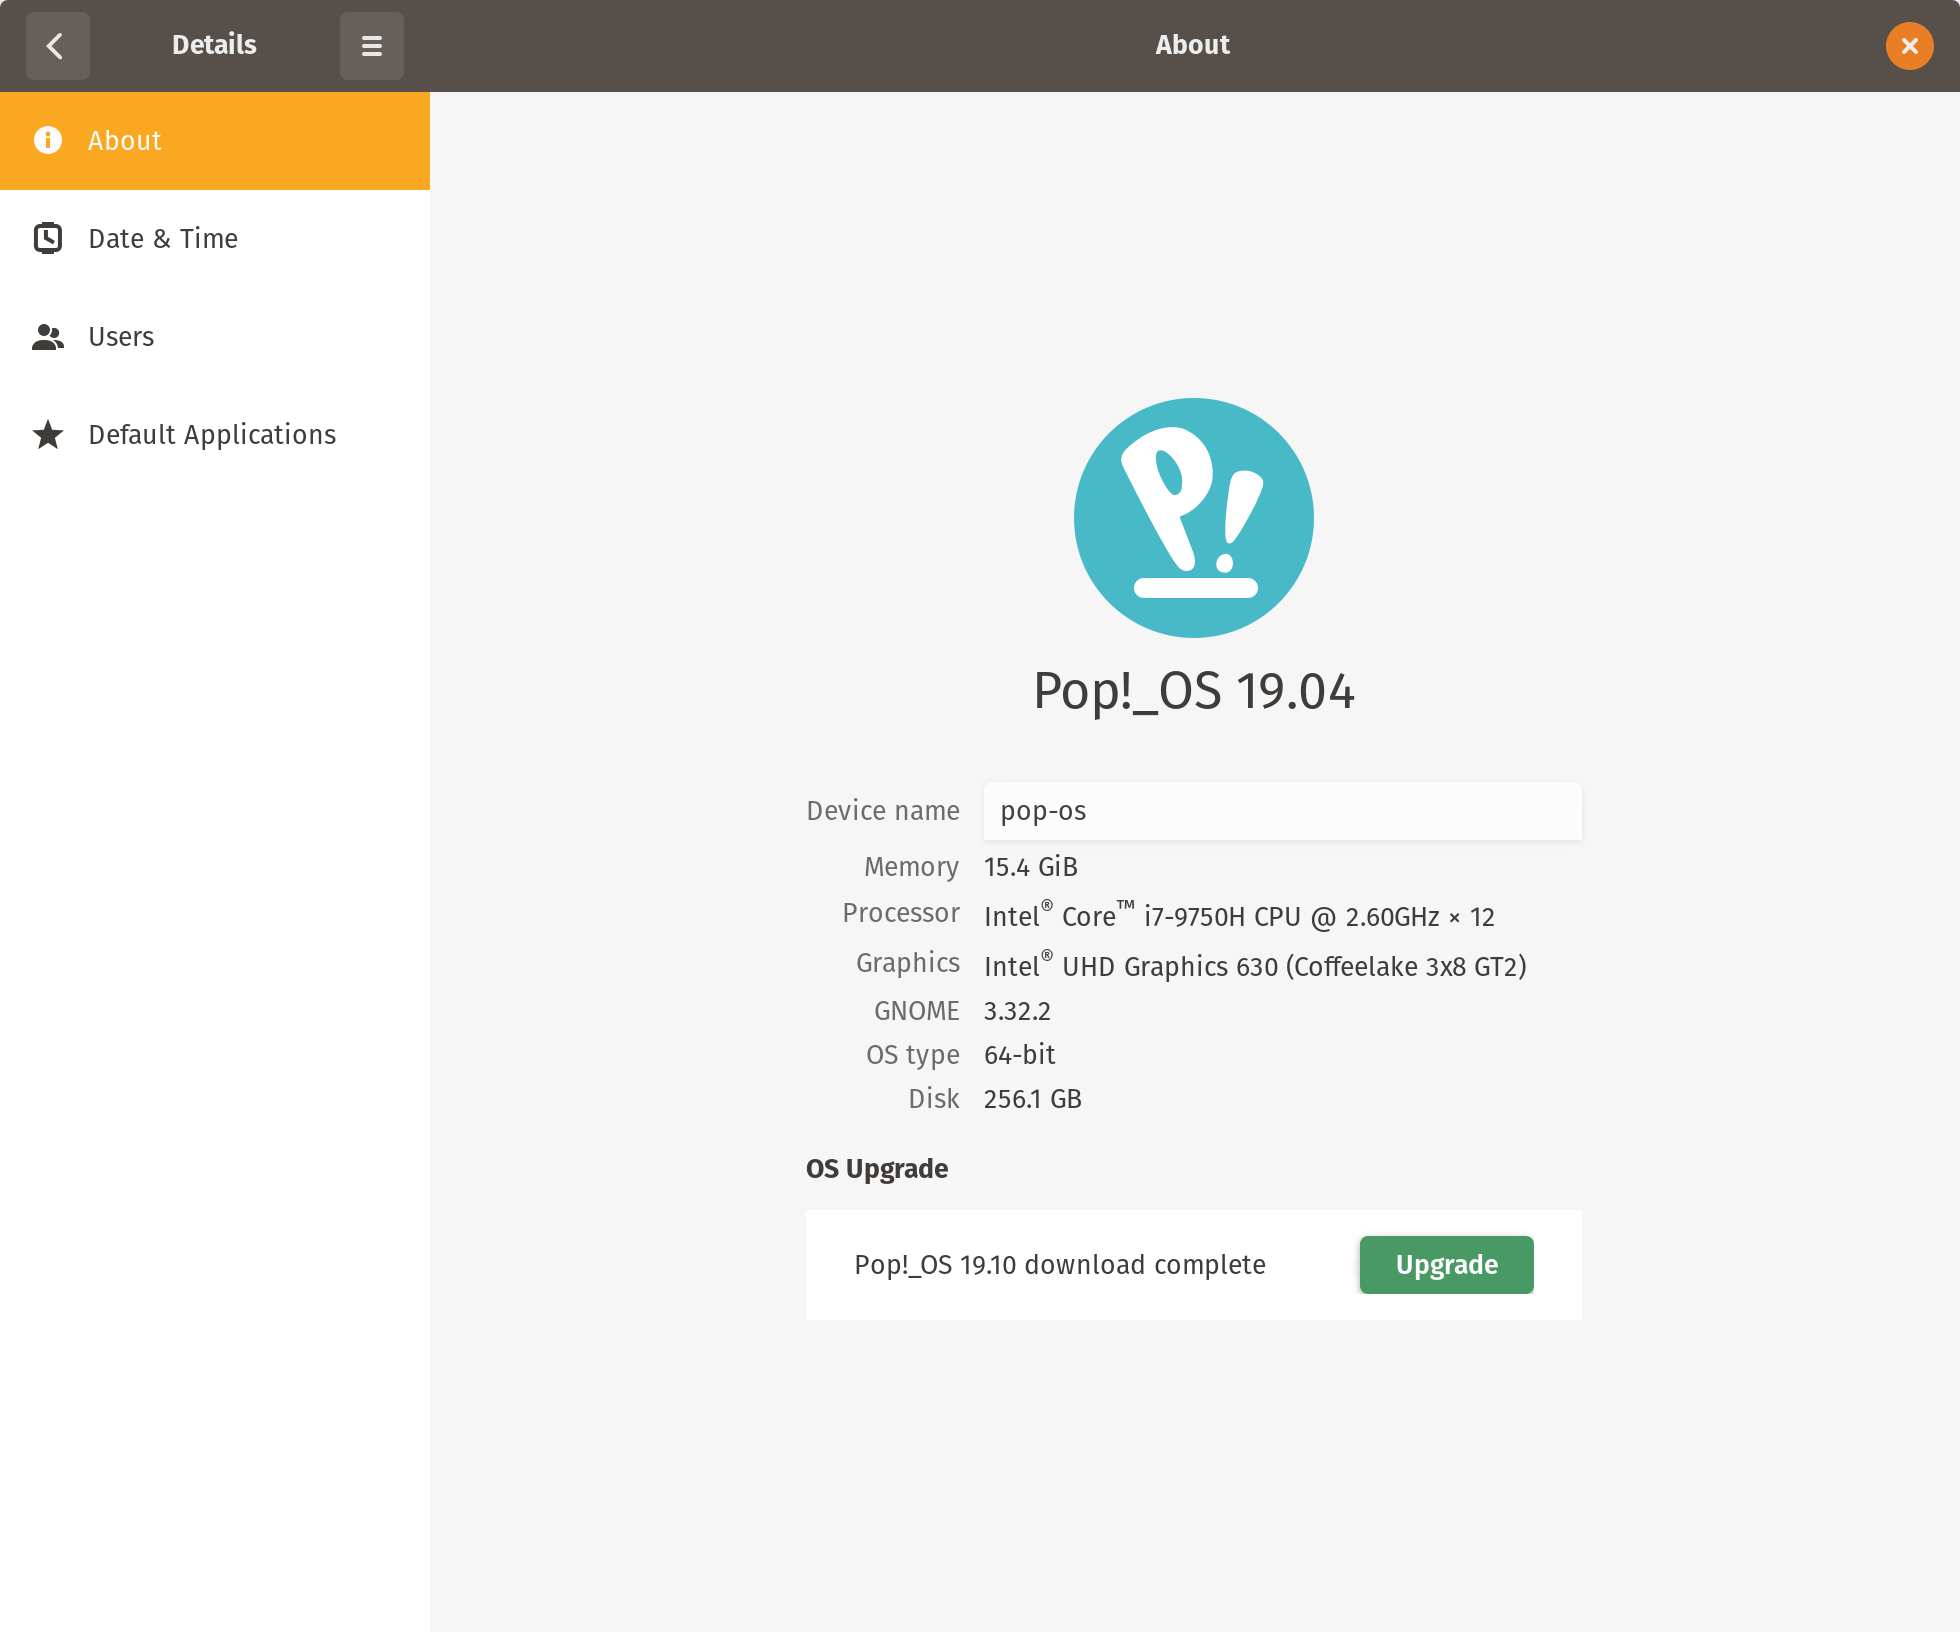Click the back arrow in the header bar
This screenshot has width=1960, height=1632.
57,45
